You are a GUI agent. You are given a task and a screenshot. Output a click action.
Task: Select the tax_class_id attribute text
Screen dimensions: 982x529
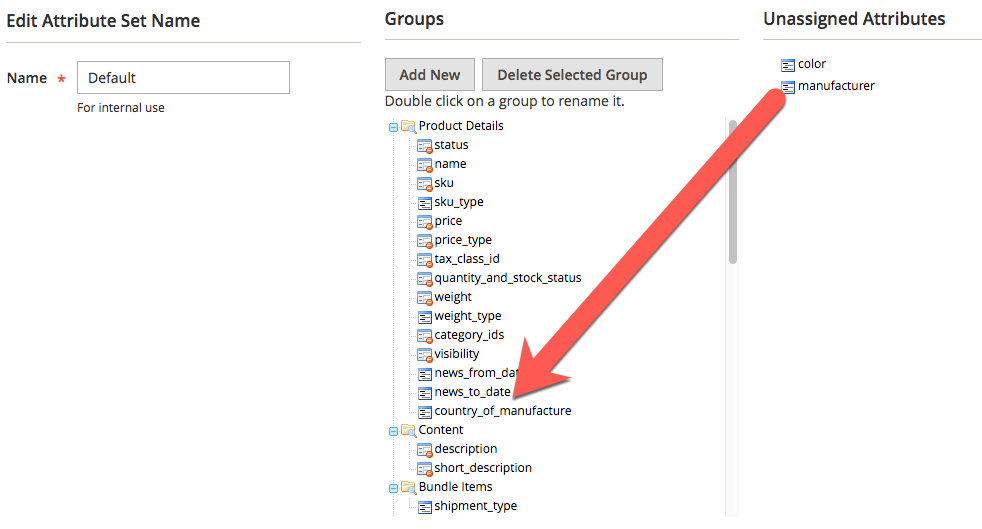pyautogui.click(x=467, y=259)
